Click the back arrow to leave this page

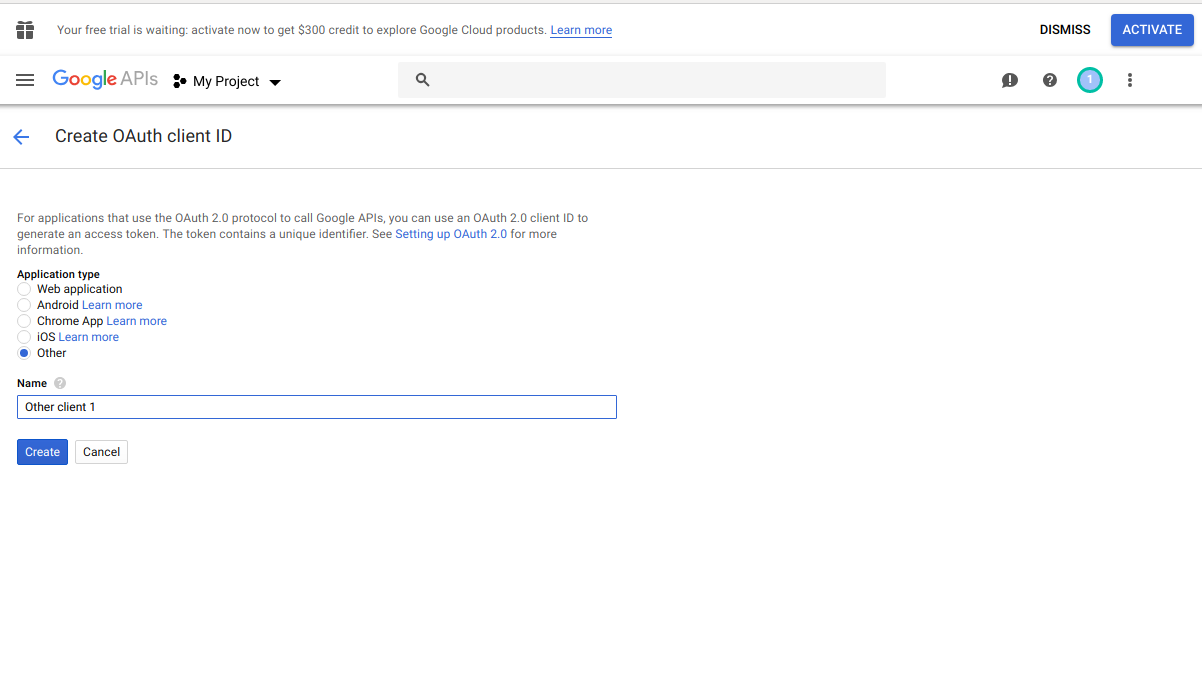coord(21,136)
